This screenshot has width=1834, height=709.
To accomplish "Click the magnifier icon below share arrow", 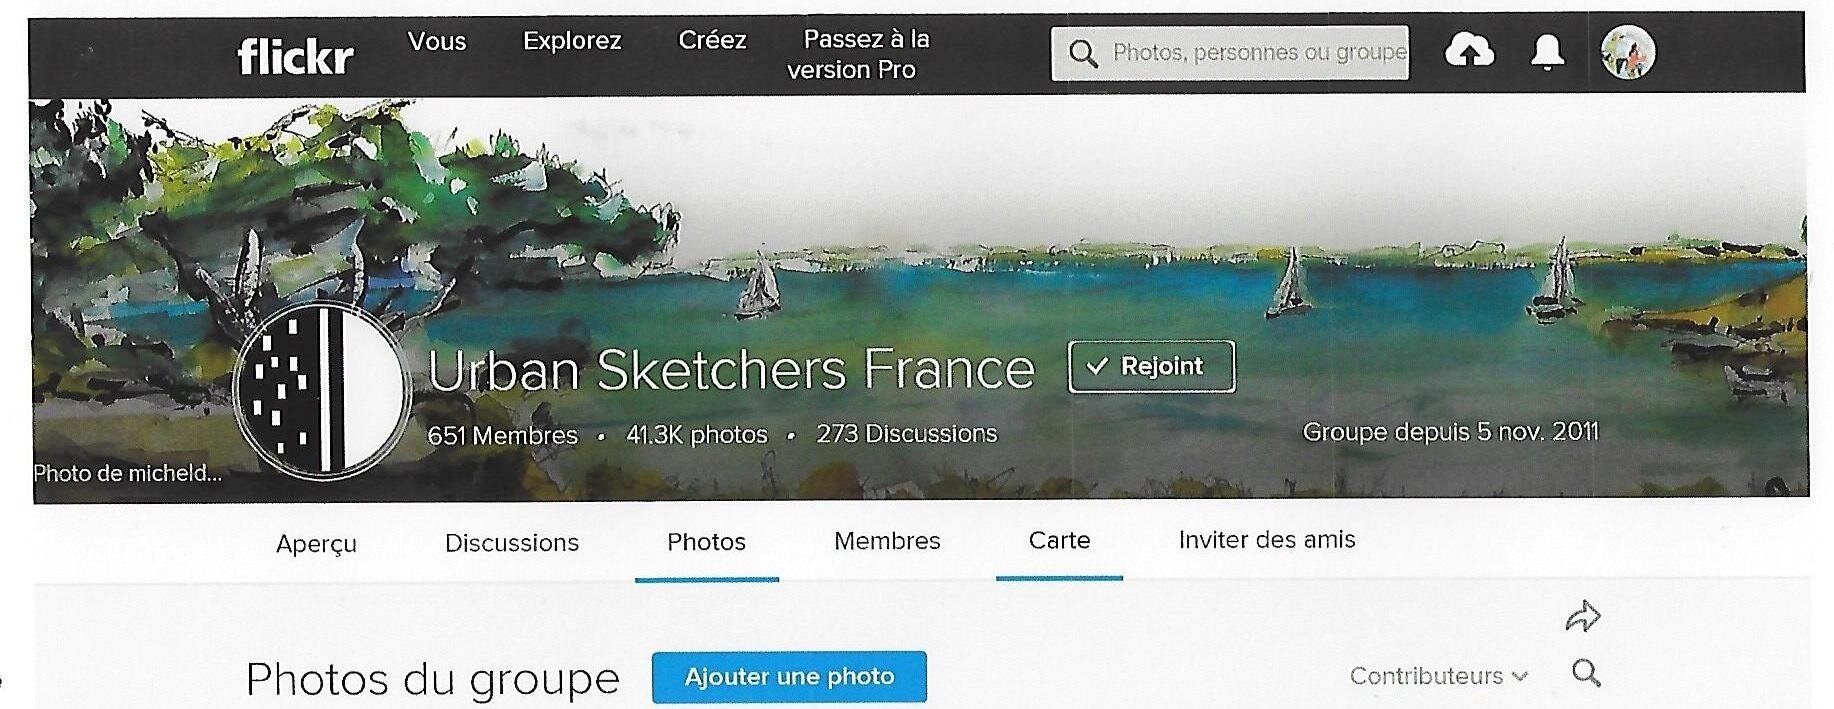I will coord(1586,673).
